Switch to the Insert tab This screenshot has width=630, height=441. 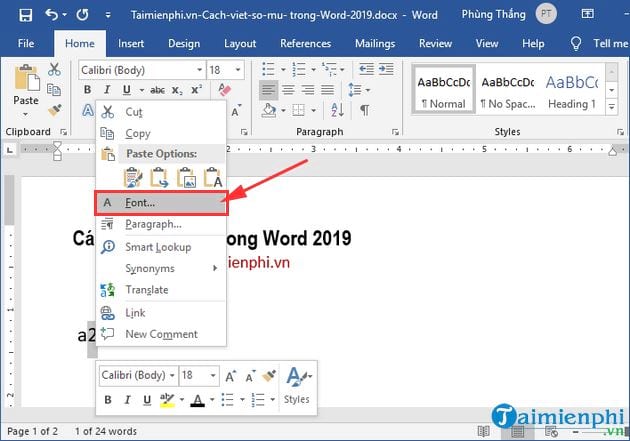point(131,43)
